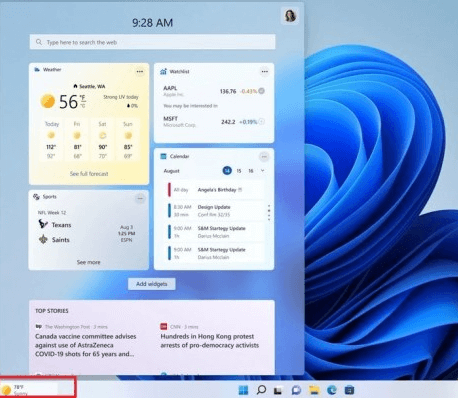
Task: Open the AAPL stock row
Action: [214, 91]
